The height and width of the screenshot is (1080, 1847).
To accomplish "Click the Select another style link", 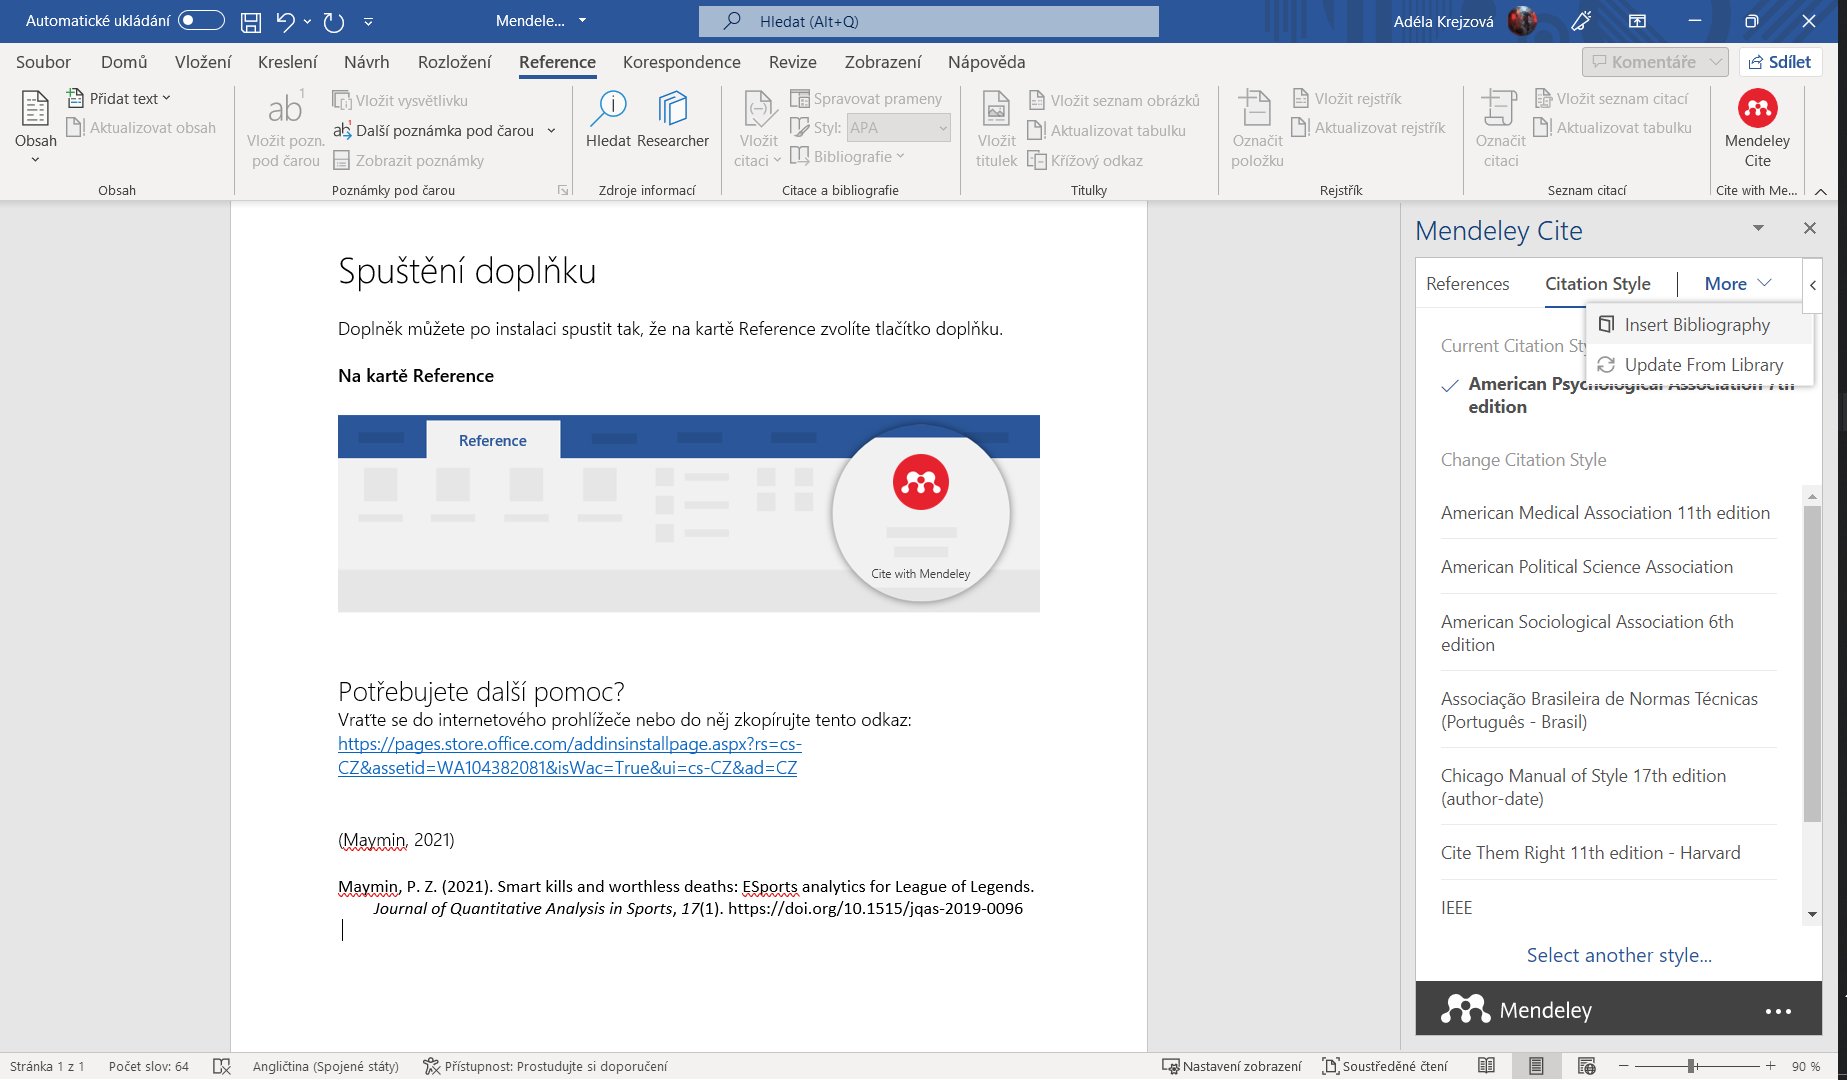I will click(1619, 955).
